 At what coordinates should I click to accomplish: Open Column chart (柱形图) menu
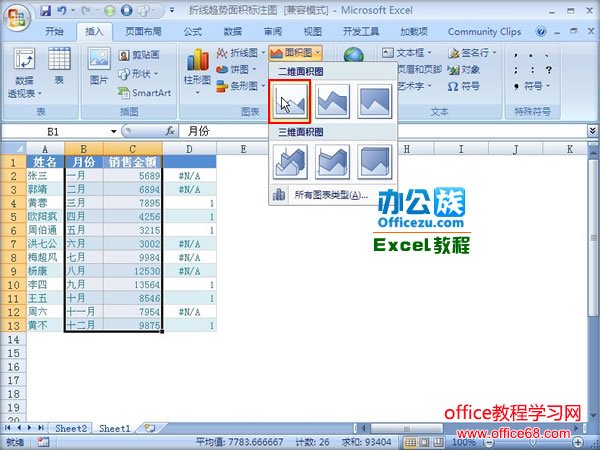tap(197, 71)
